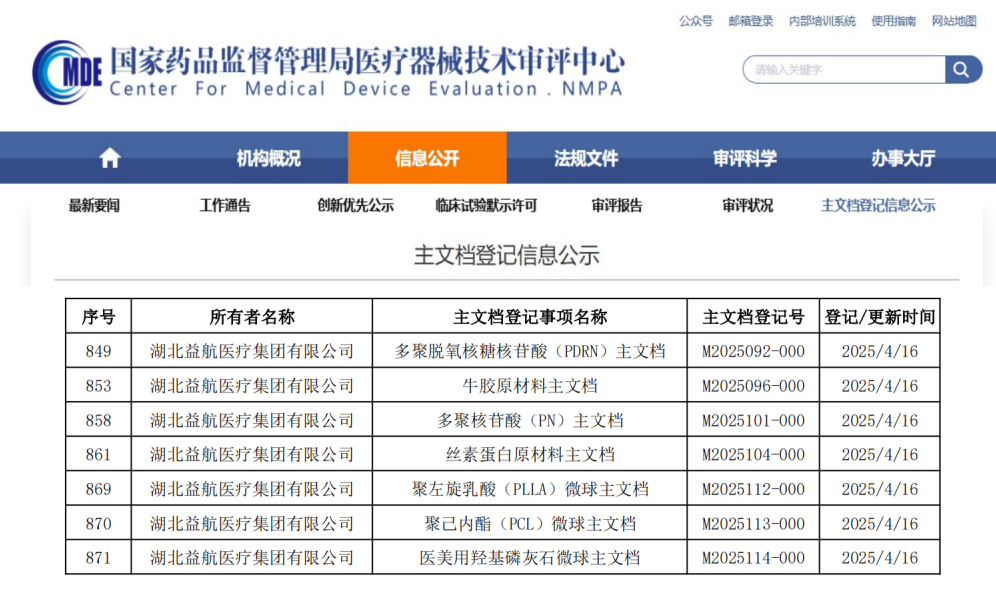Select cell 医美用羟基磷灰石微球主文档

(530, 558)
